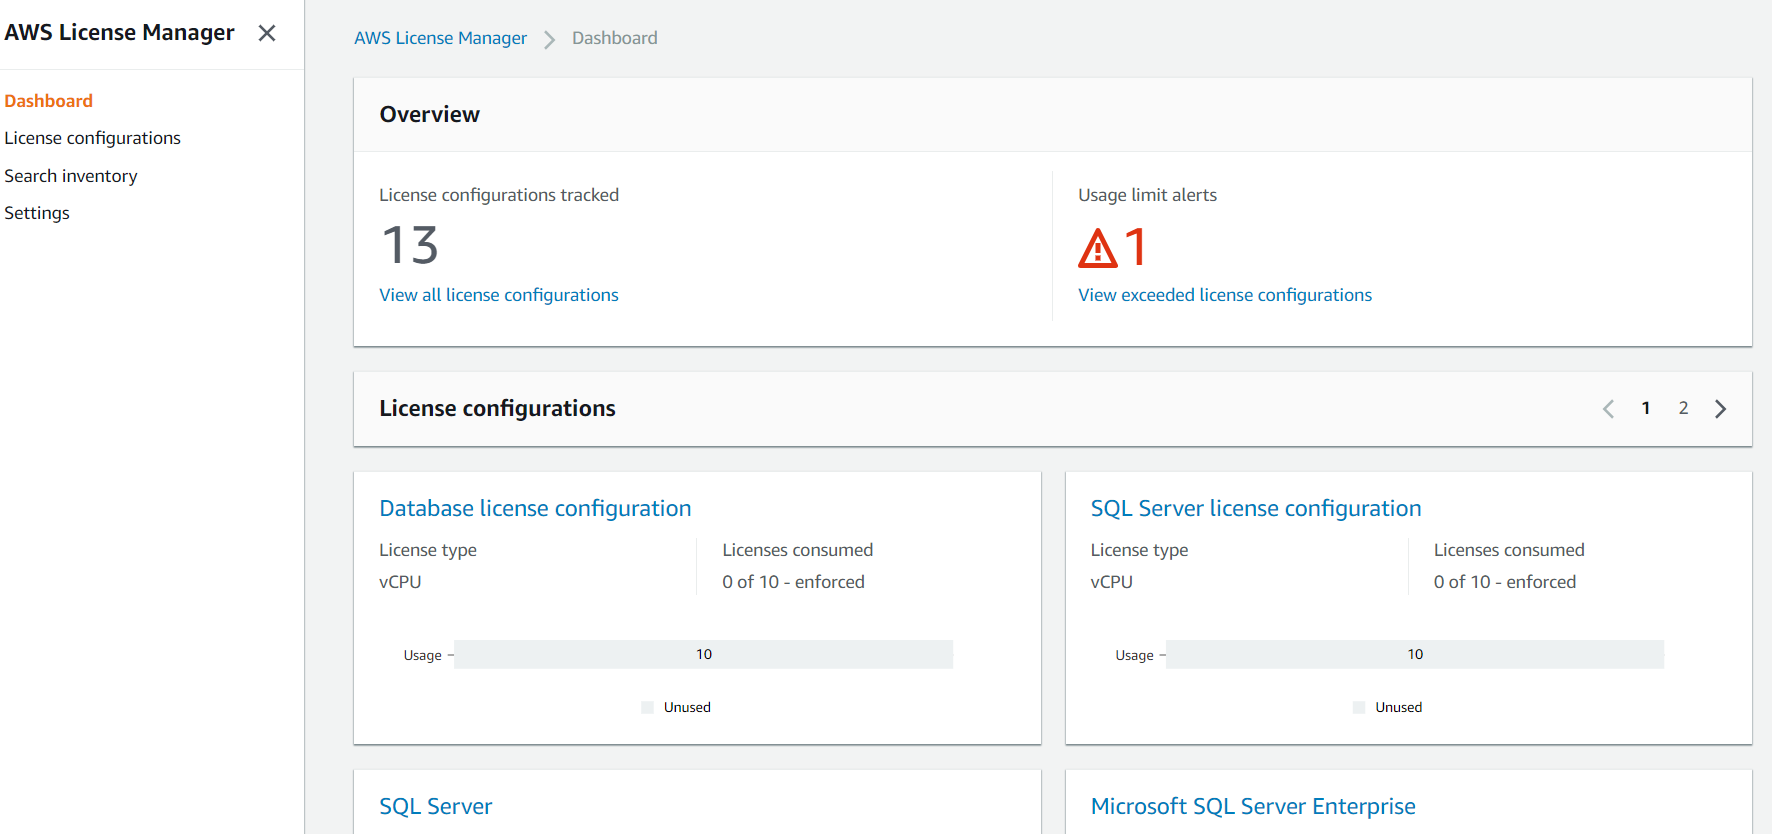
Task: Click the Database configuration usage bar
Action: tap(703, 654)
